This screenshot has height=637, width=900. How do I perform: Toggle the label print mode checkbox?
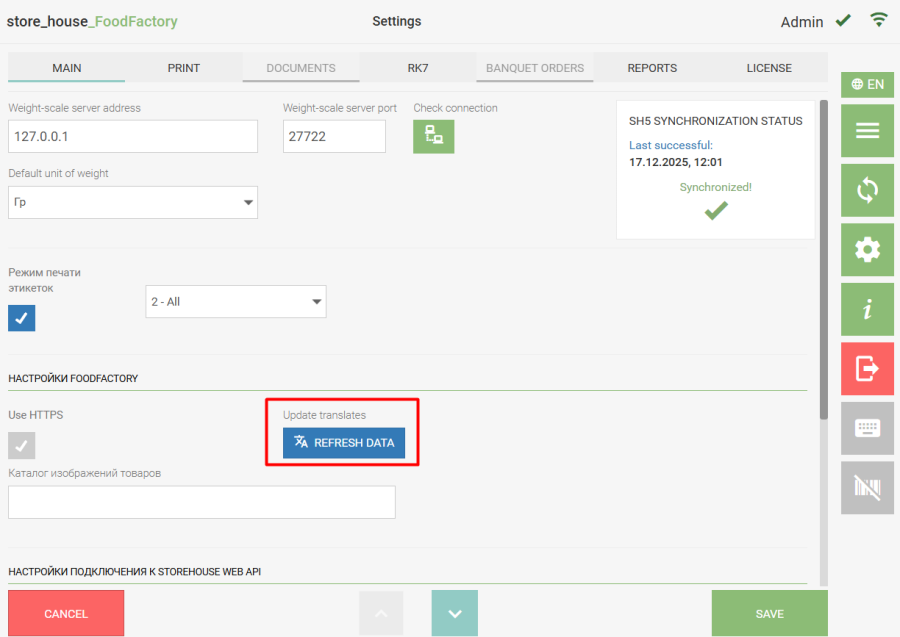point(22,318)
